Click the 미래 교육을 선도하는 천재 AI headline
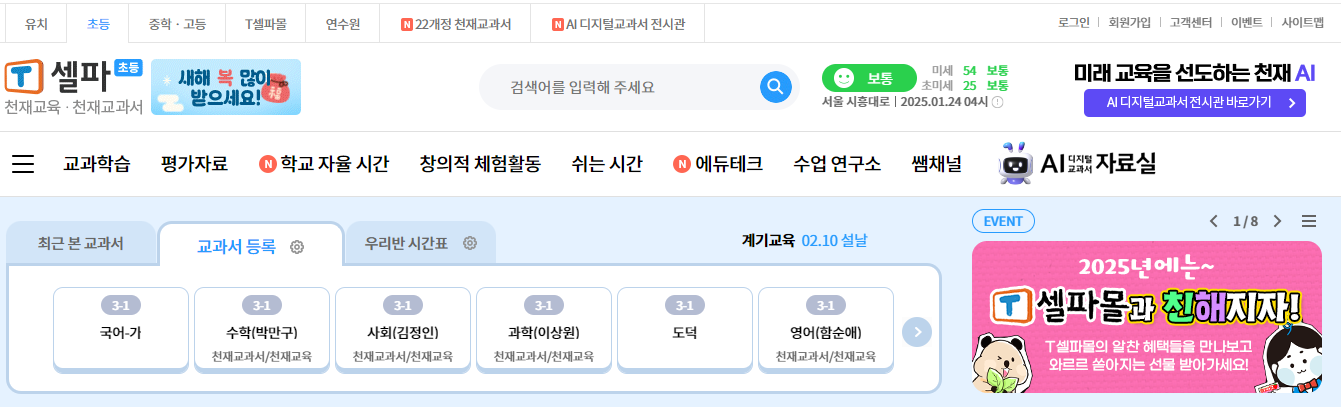Viewport: 1341px width, 407px height. coord(1195,72)
